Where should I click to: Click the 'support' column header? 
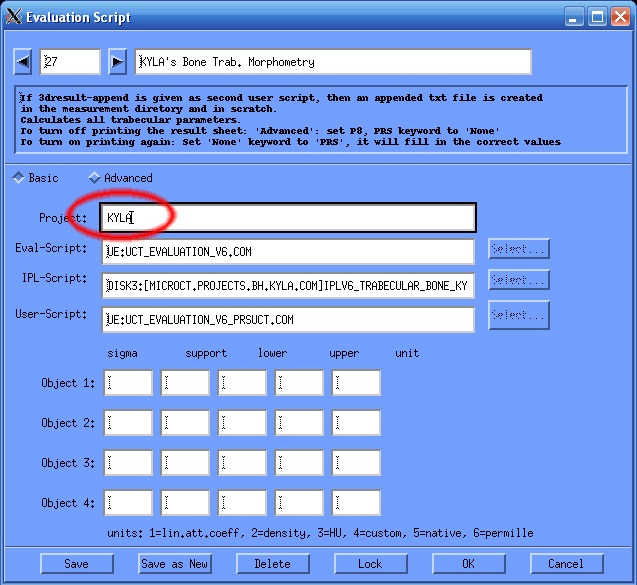coord(206,353)
